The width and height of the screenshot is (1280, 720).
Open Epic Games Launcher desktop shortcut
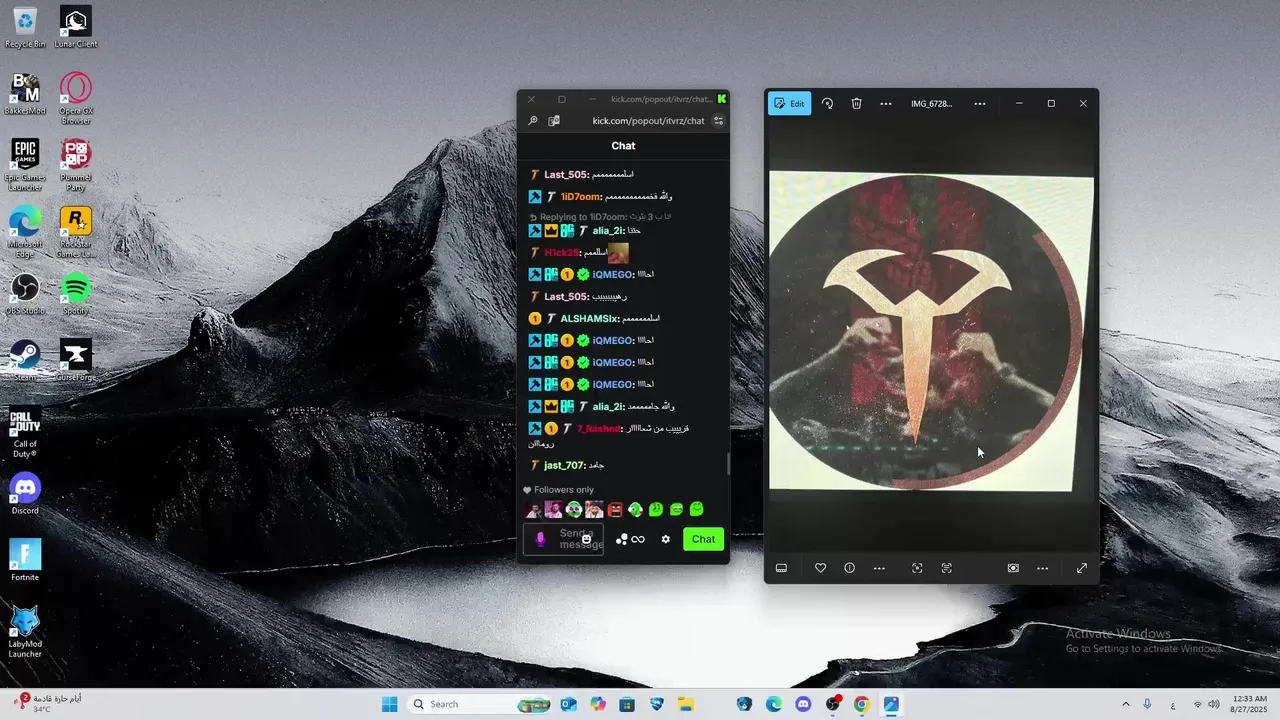[x=25, y=165]
